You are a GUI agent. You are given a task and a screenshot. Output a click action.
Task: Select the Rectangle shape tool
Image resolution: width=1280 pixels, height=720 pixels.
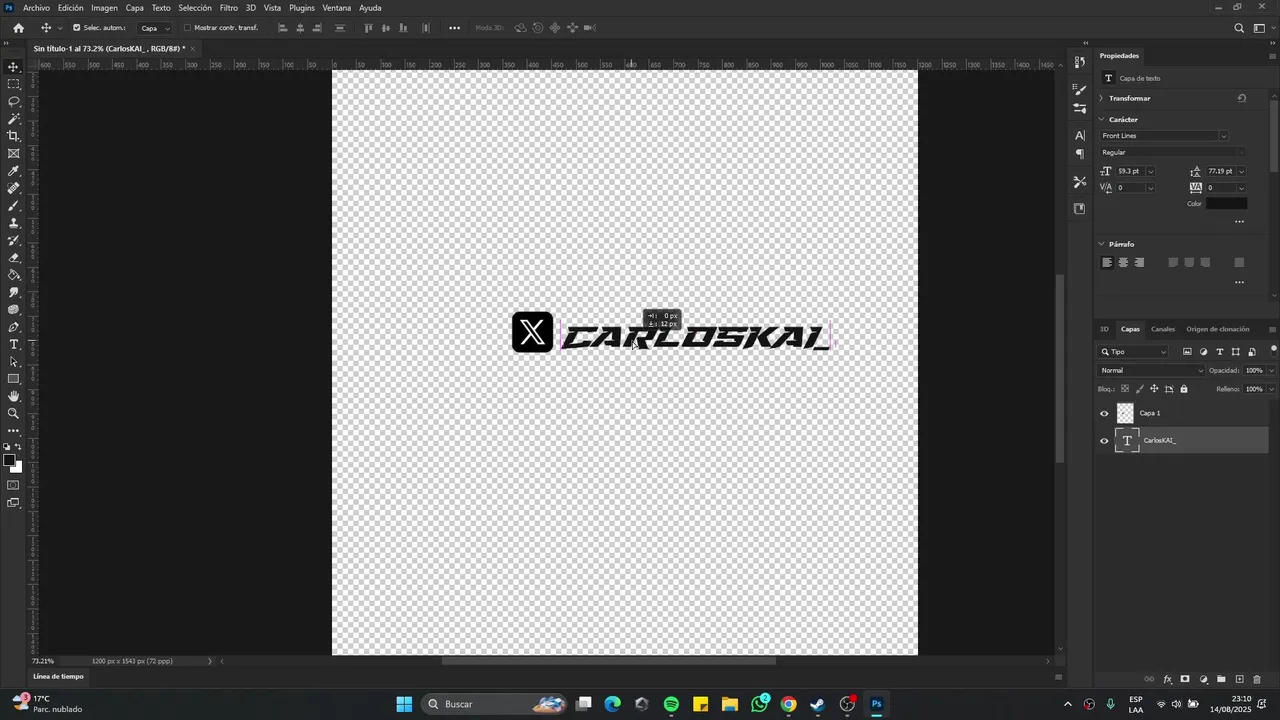point(14,379)
